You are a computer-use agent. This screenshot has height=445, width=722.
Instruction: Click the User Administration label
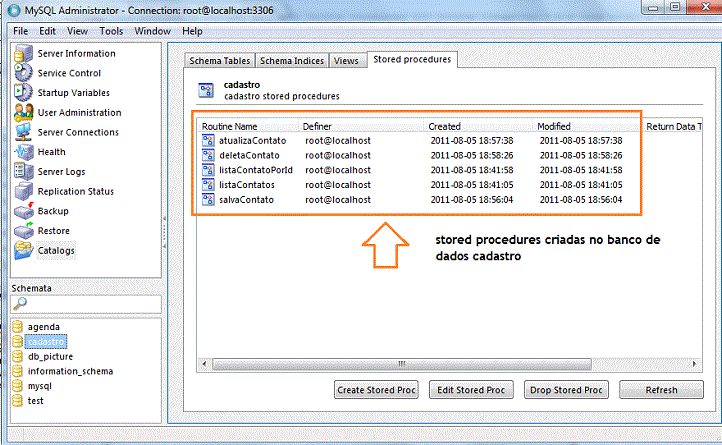coord(79,112)
